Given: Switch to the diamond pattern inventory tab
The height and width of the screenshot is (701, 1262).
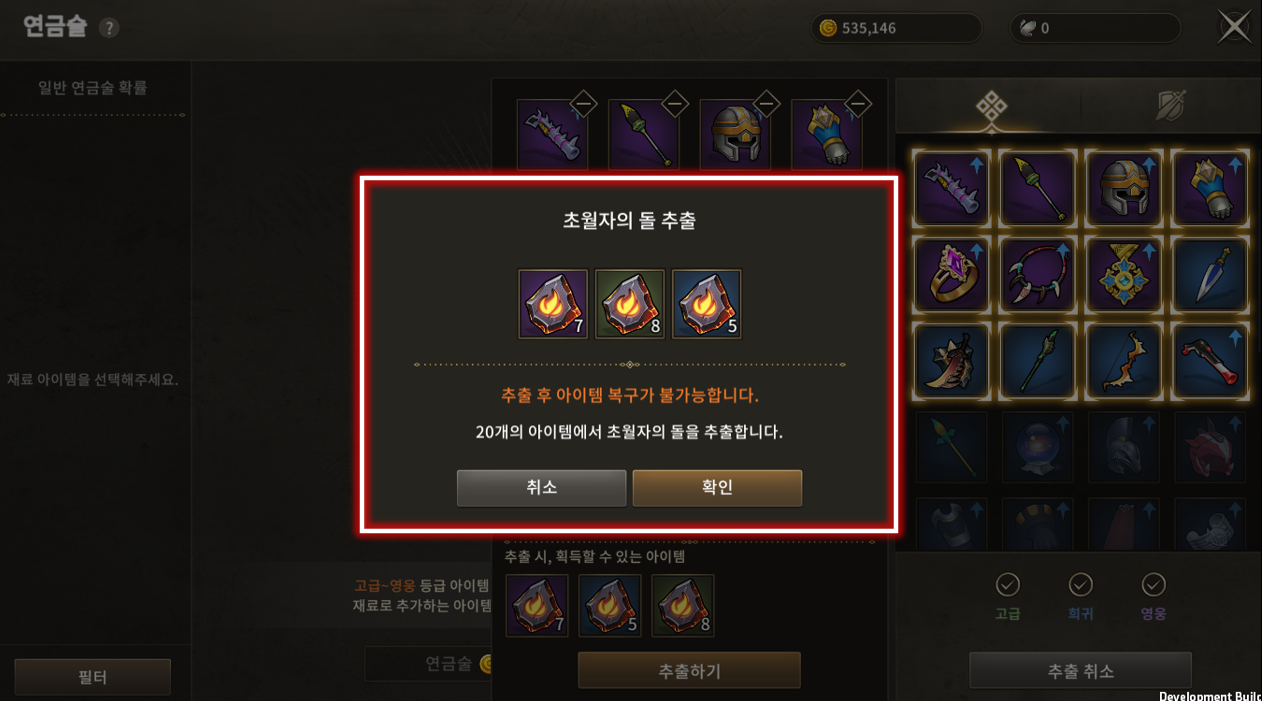Looking at the screenshot, I should (x=991, y=106).
